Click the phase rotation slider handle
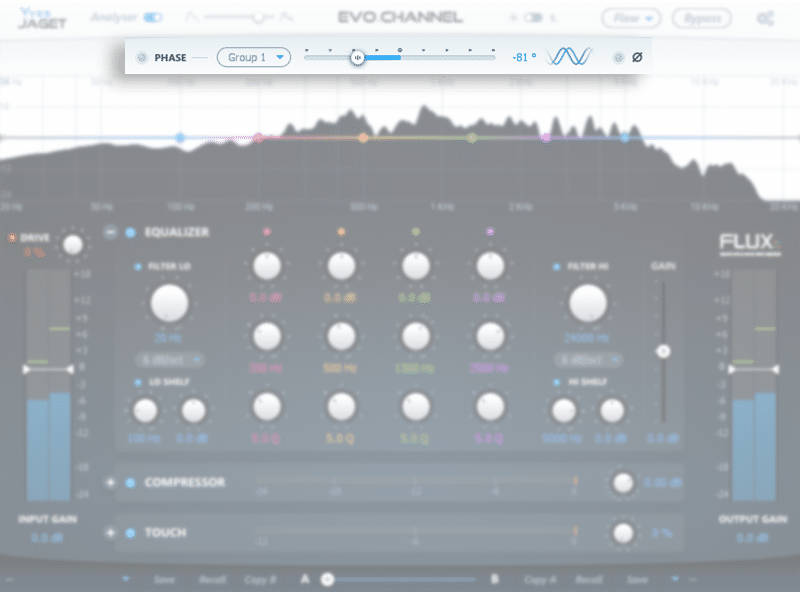Screen dimensions: 800x592 358,58
